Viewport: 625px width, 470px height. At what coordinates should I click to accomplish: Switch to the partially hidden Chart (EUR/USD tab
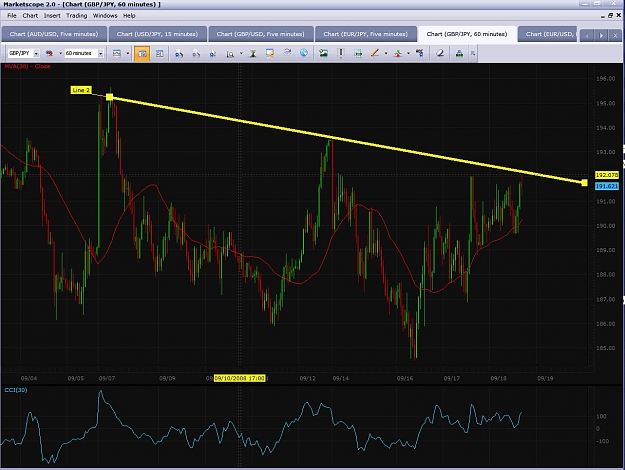pyautogui.click(x=548, y=34)
